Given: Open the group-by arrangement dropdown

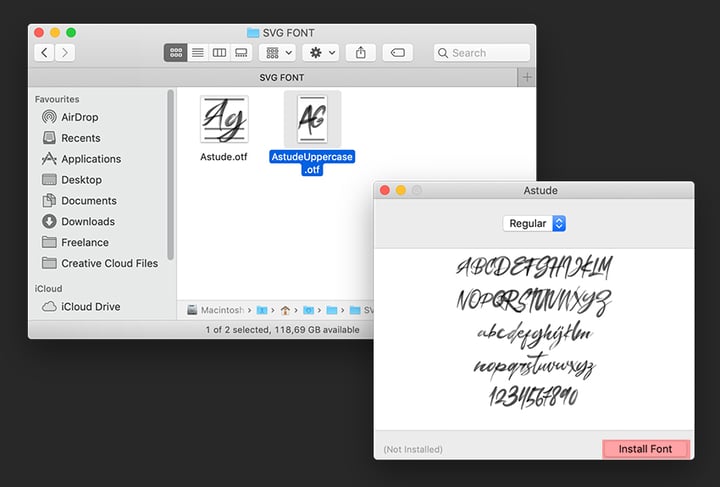Looking at the screenshot, I should tap(277, 53).
